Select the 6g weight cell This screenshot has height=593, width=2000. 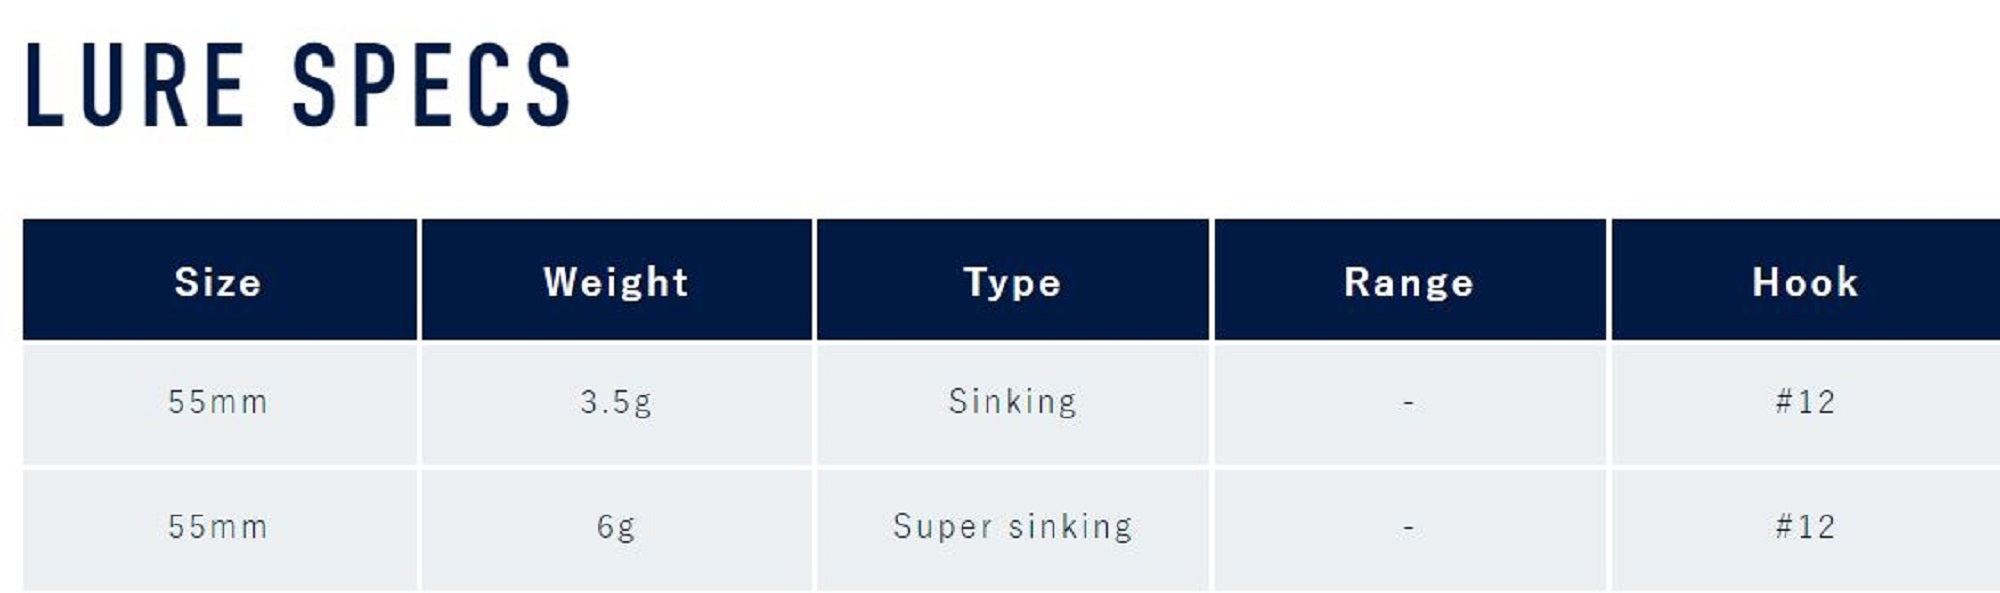pos(616,527)
